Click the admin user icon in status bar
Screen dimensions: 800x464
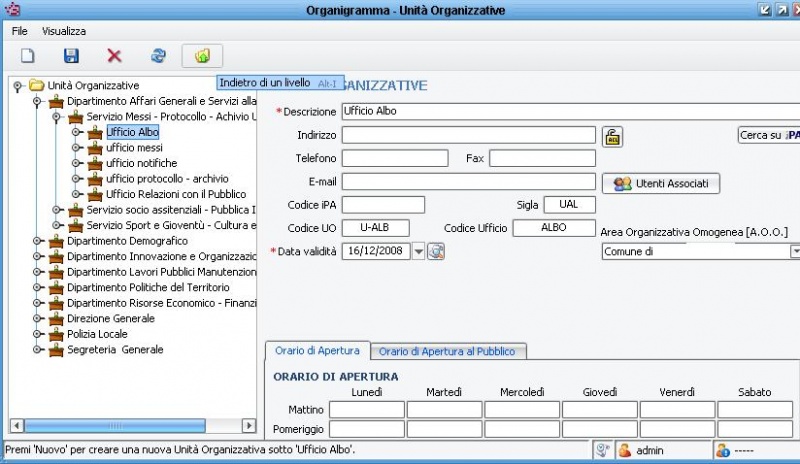pos(625,451)
